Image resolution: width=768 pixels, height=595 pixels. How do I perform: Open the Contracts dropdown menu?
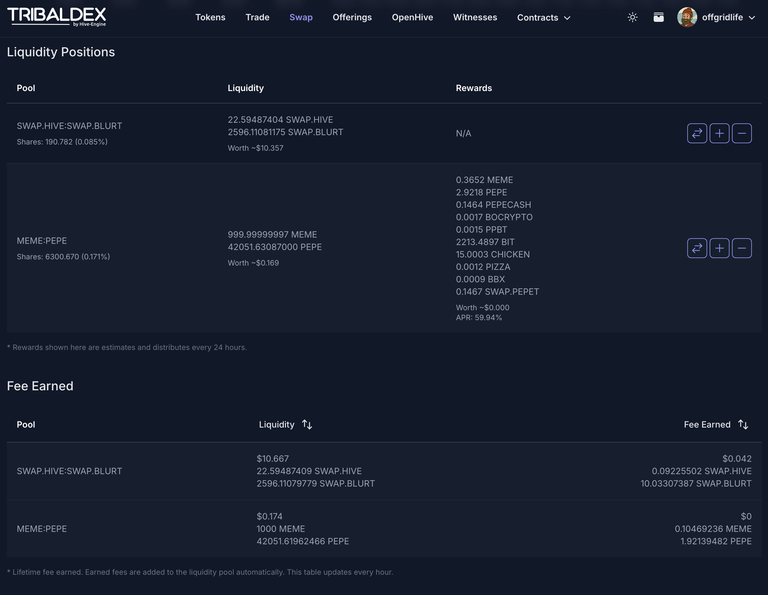544,18
